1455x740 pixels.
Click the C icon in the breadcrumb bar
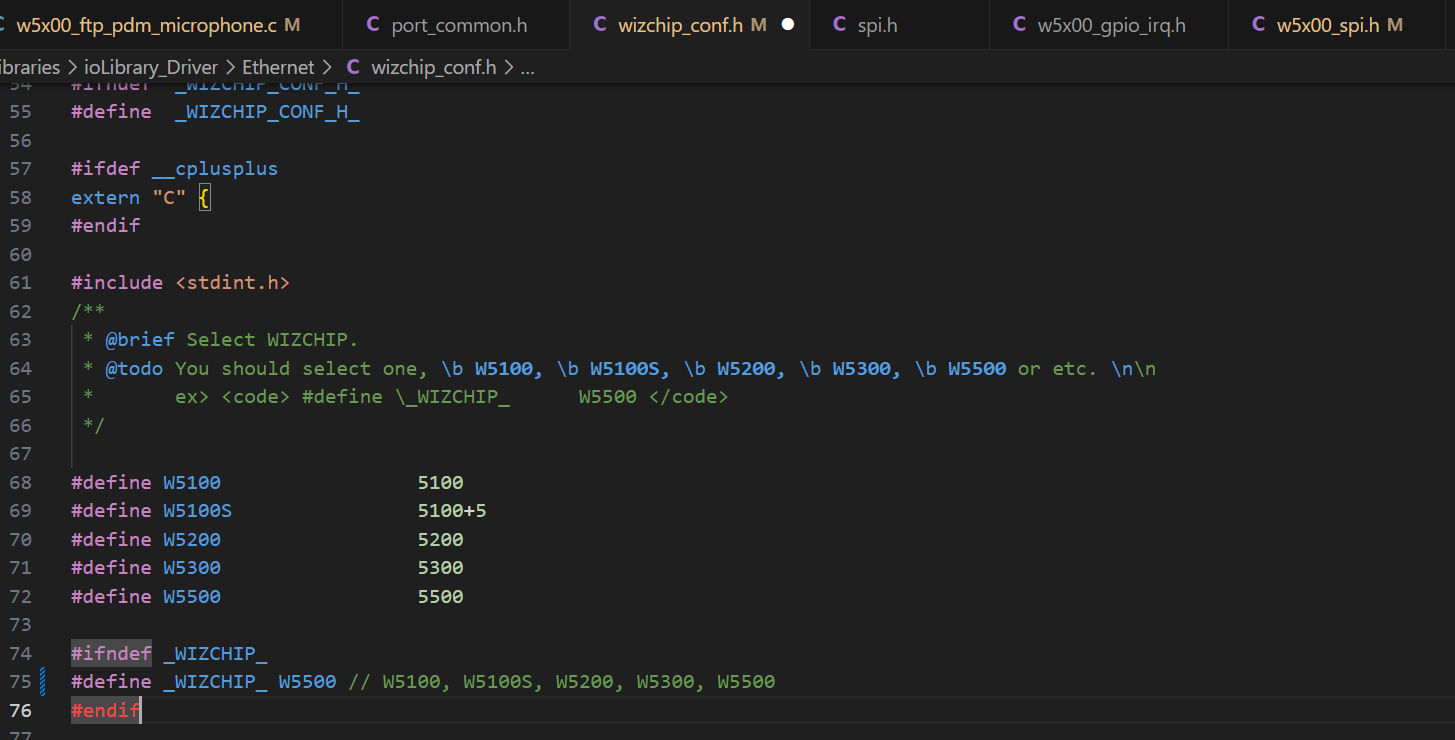tap(353, 67)
